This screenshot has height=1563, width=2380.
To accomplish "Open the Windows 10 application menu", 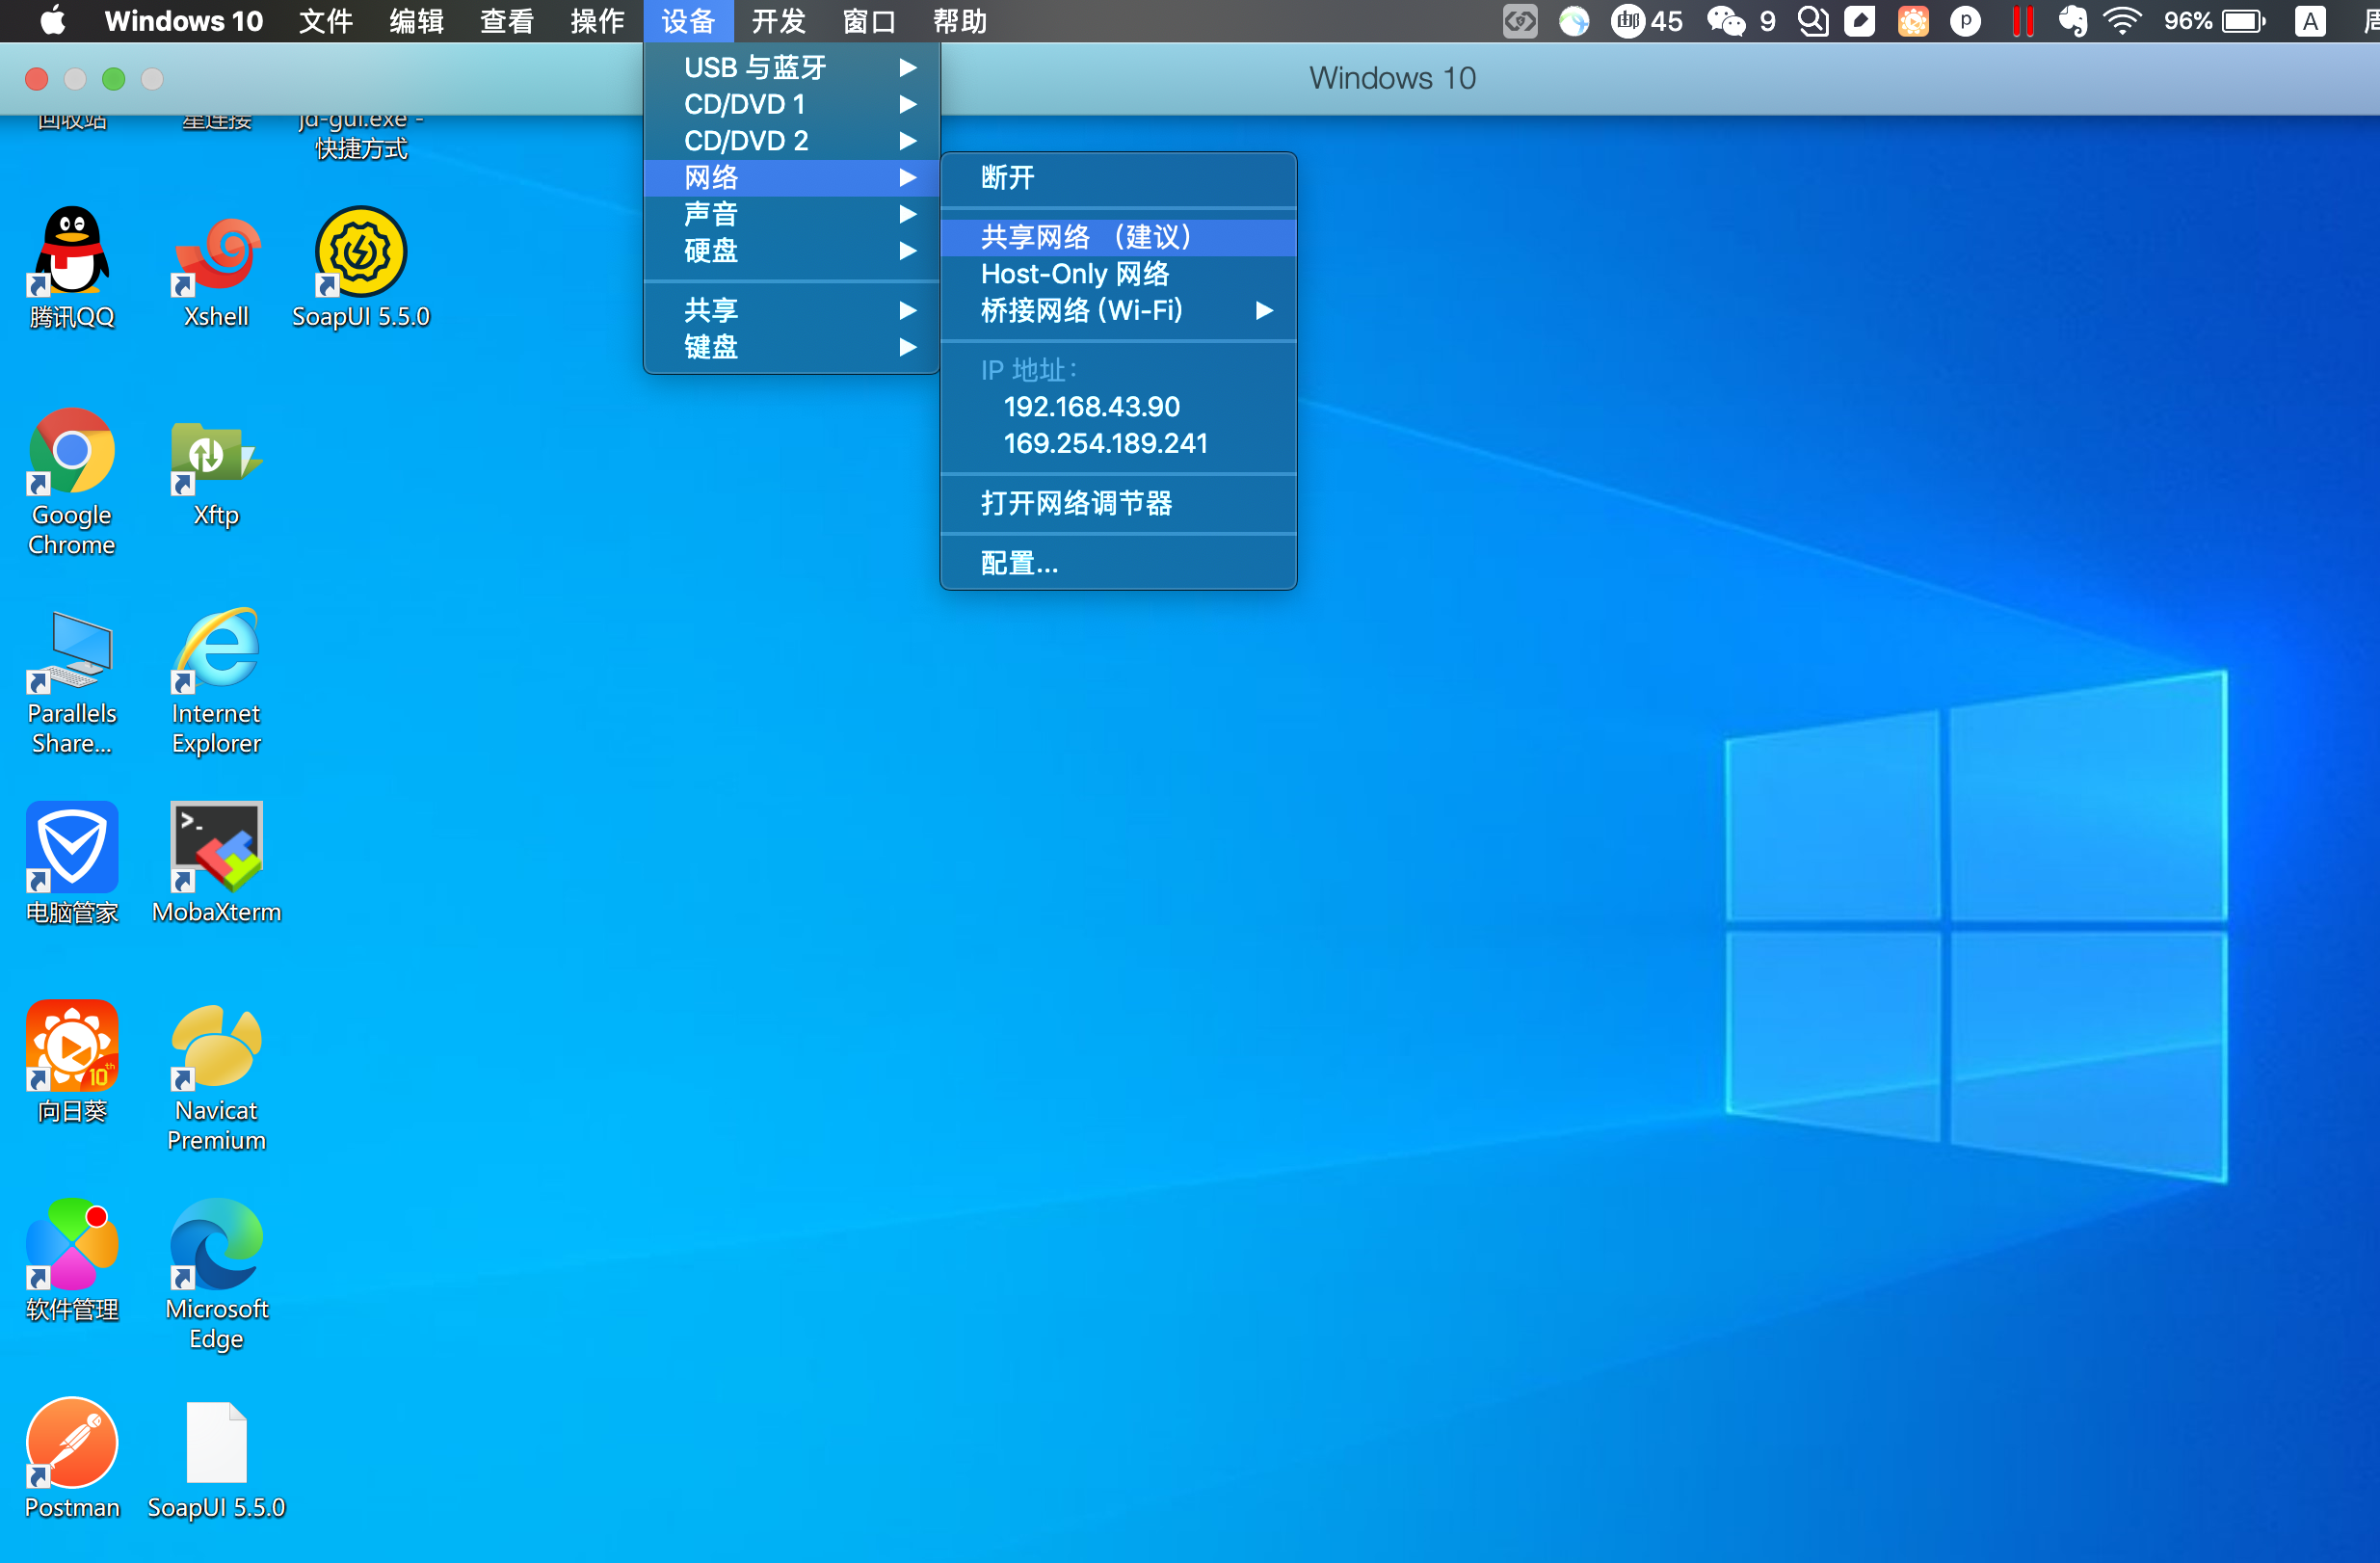I will coord(183,21).
